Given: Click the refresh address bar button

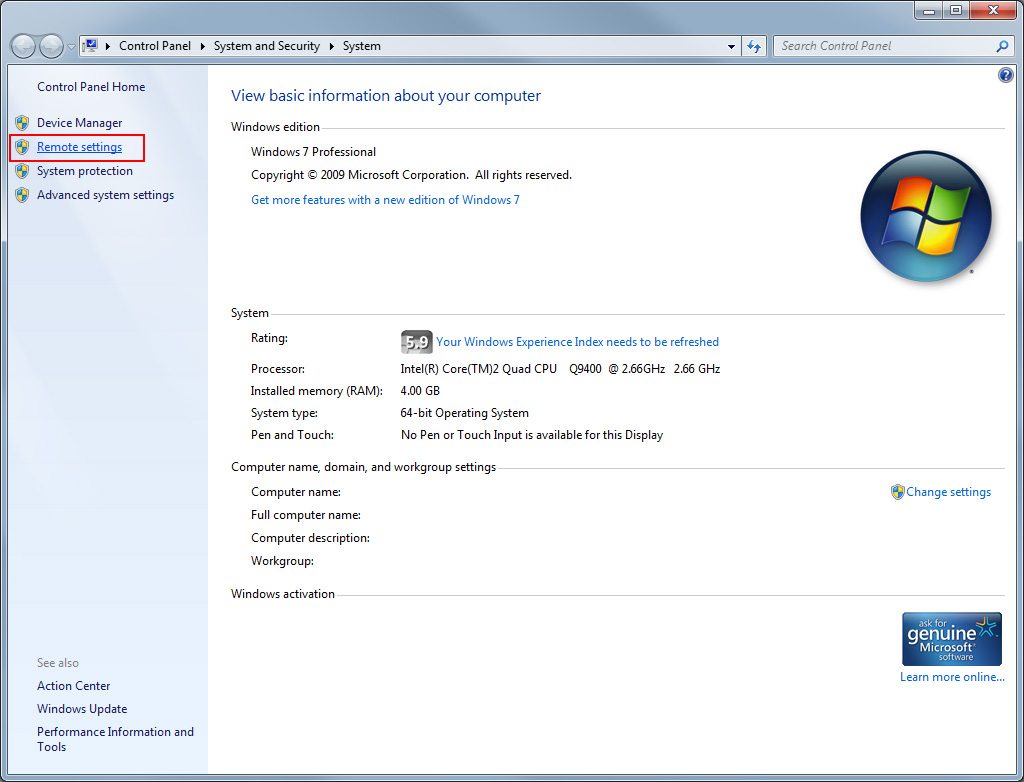Looking at the screenshot, I should [754, 46].
